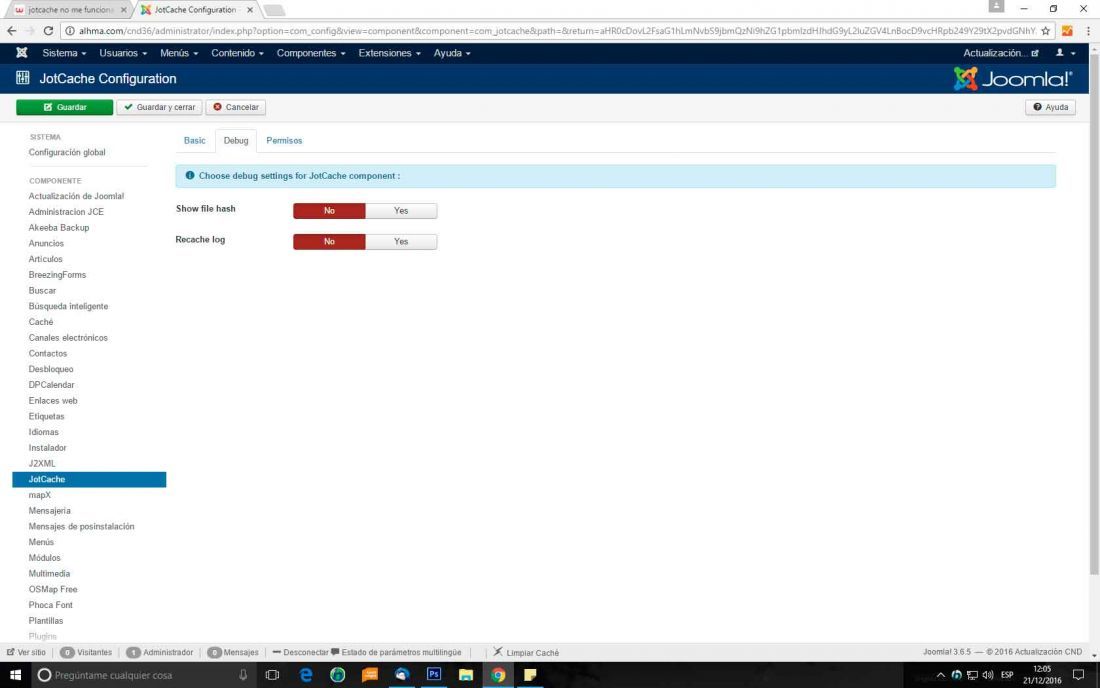The height and width of the screenshot is (688, 1100).
Task: Click the Limpiar Caché icon in footer
Action: pyautogui.click(x=497, y=652)
